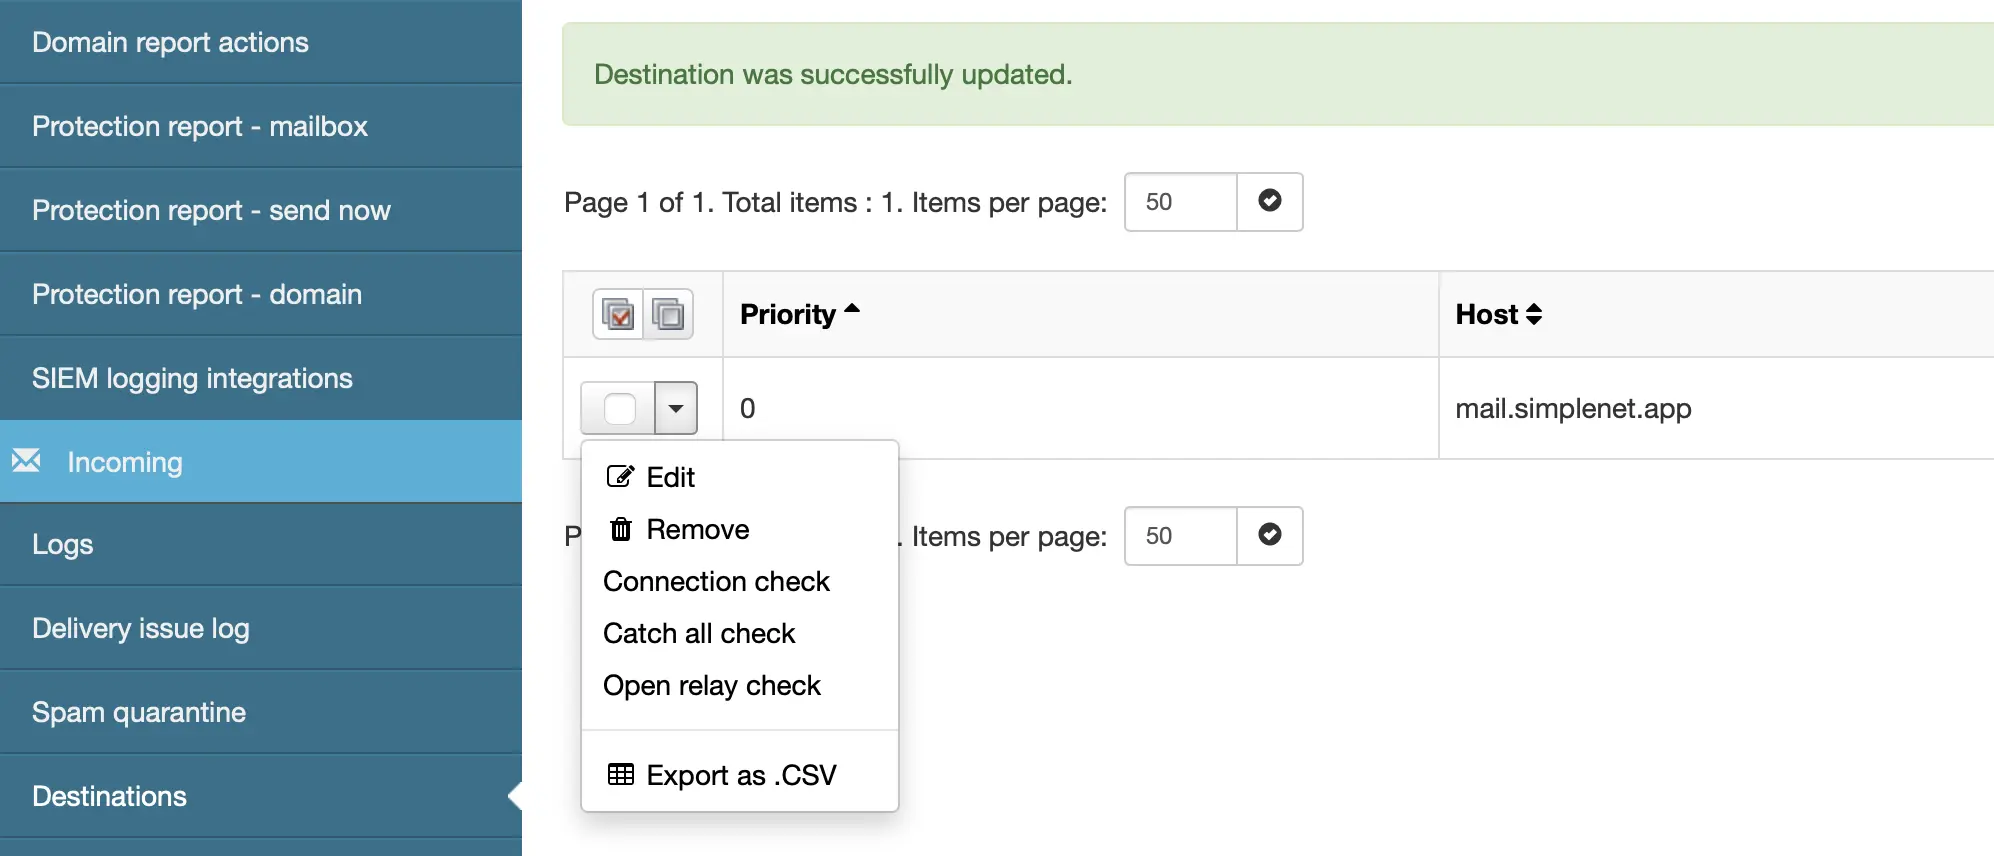This screenshot has width=1994, height=856.
Task: Apply top items per page checkmark button
Action: [x=1270, y=202]
